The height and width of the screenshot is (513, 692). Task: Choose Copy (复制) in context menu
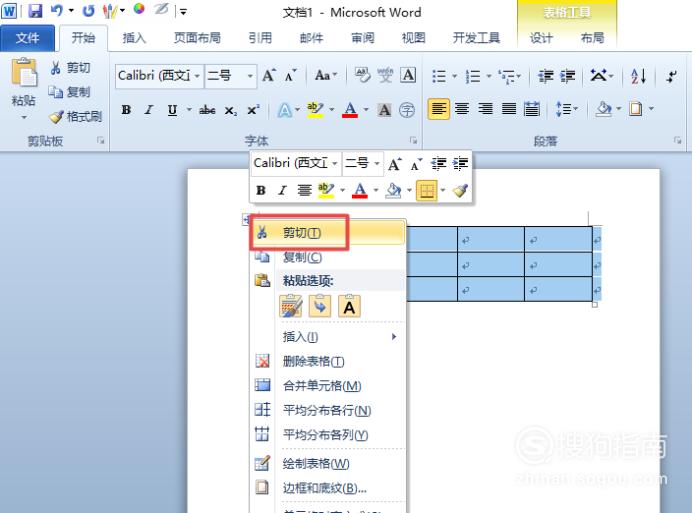pyautogui.click(x=327, y=257)
